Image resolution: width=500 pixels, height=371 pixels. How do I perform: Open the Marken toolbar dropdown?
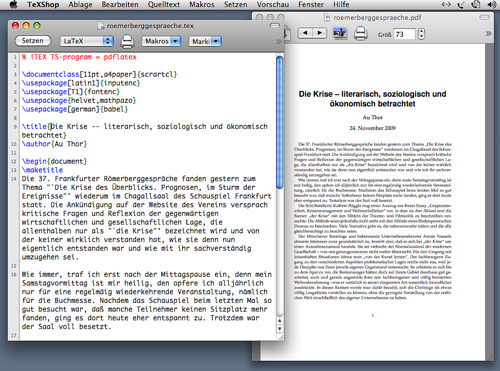[205, 41]
